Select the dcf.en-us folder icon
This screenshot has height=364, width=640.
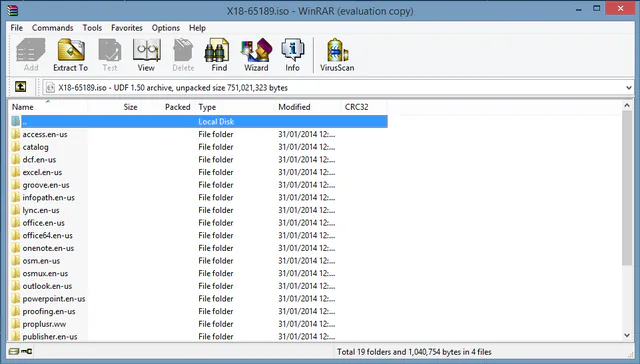pyautogui.click(x=16, y=160)
